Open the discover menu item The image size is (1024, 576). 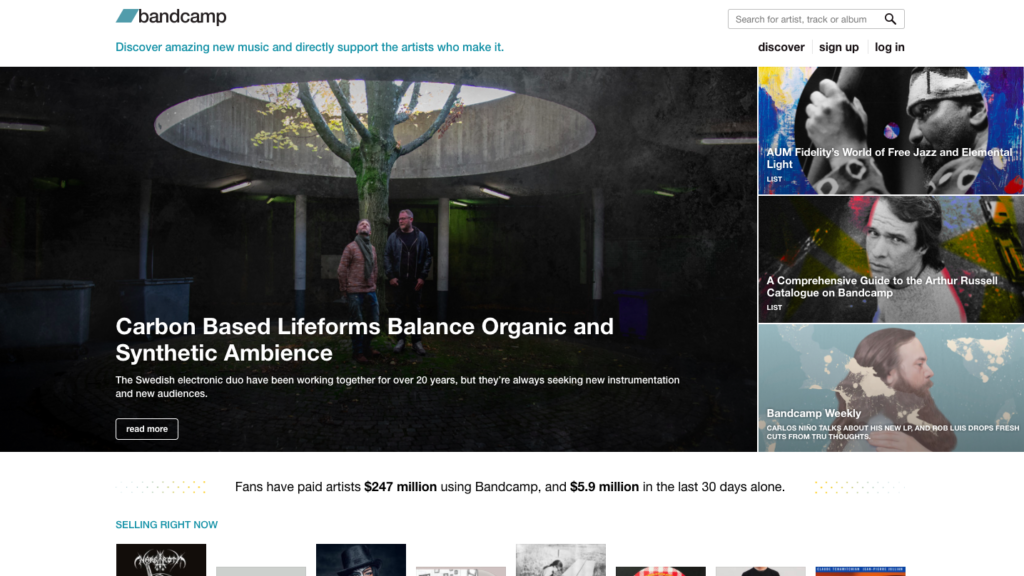[781, 47]
